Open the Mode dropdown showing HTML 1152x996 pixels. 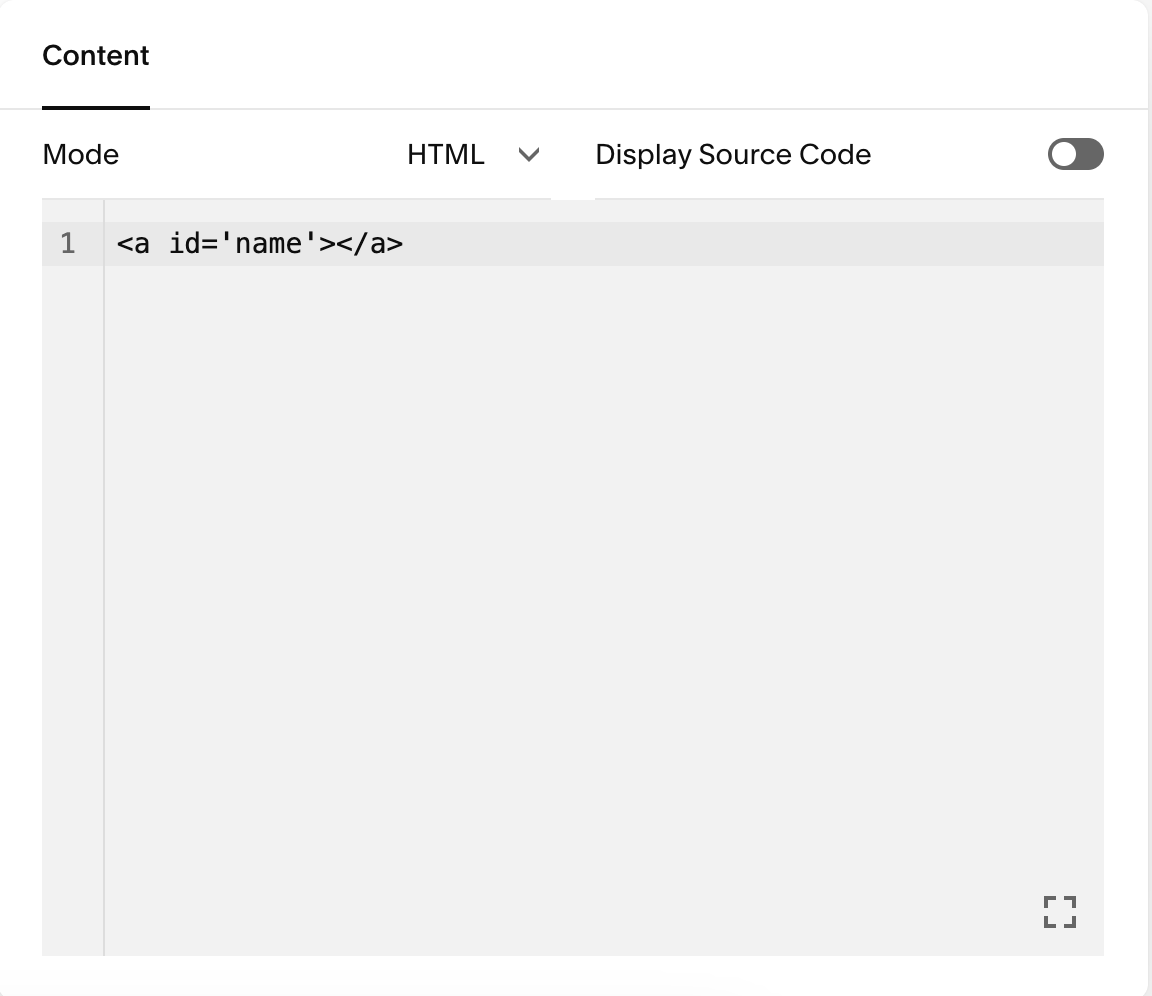[x=470, y=154]
